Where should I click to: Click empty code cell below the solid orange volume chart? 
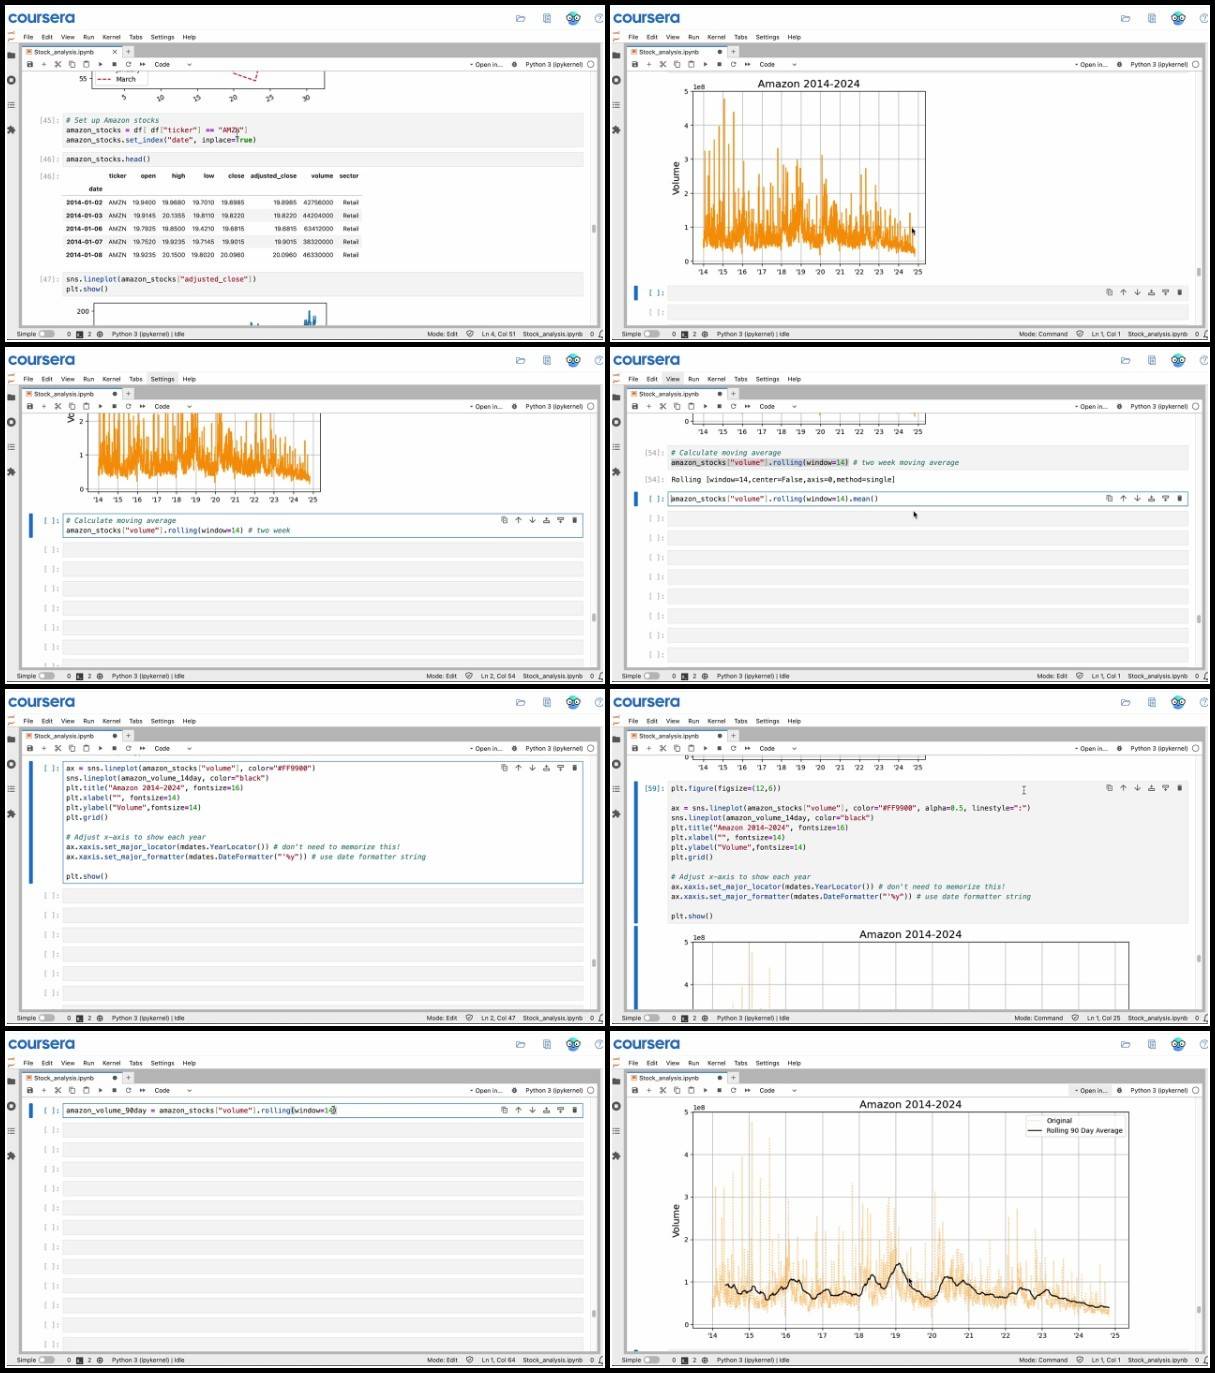928,293
